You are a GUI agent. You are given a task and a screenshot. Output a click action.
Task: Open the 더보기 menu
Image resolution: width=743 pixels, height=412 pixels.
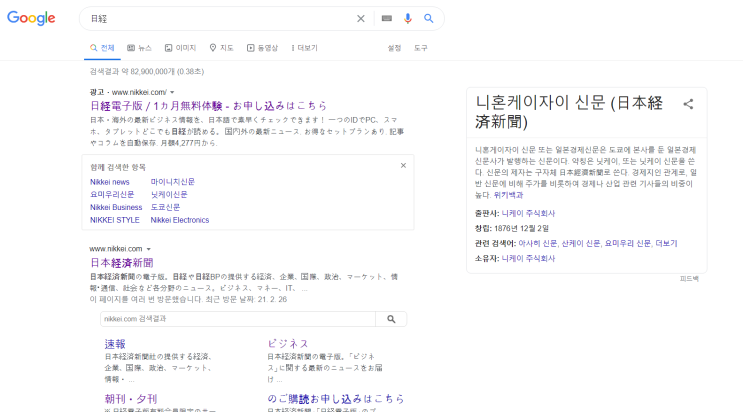tap(305, 48)
